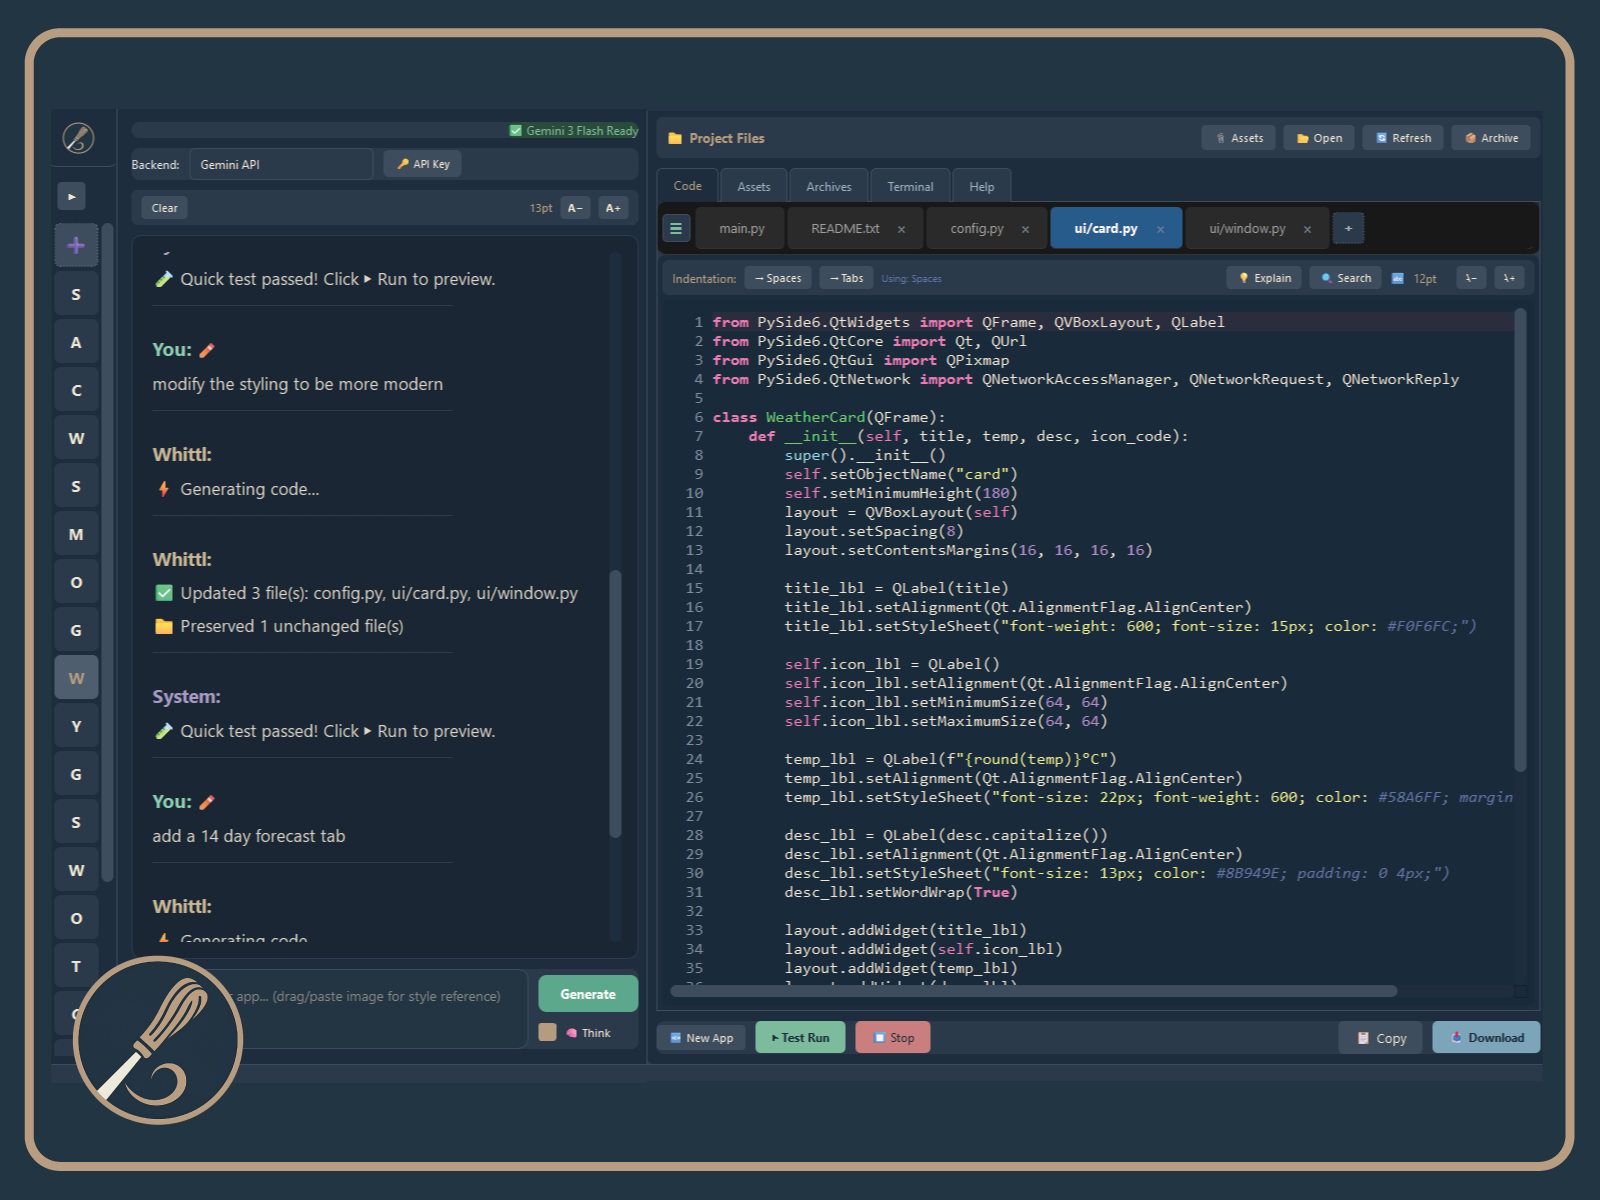Archive the current project
Screen dimensions: 1600x1200
[1490, 137]
